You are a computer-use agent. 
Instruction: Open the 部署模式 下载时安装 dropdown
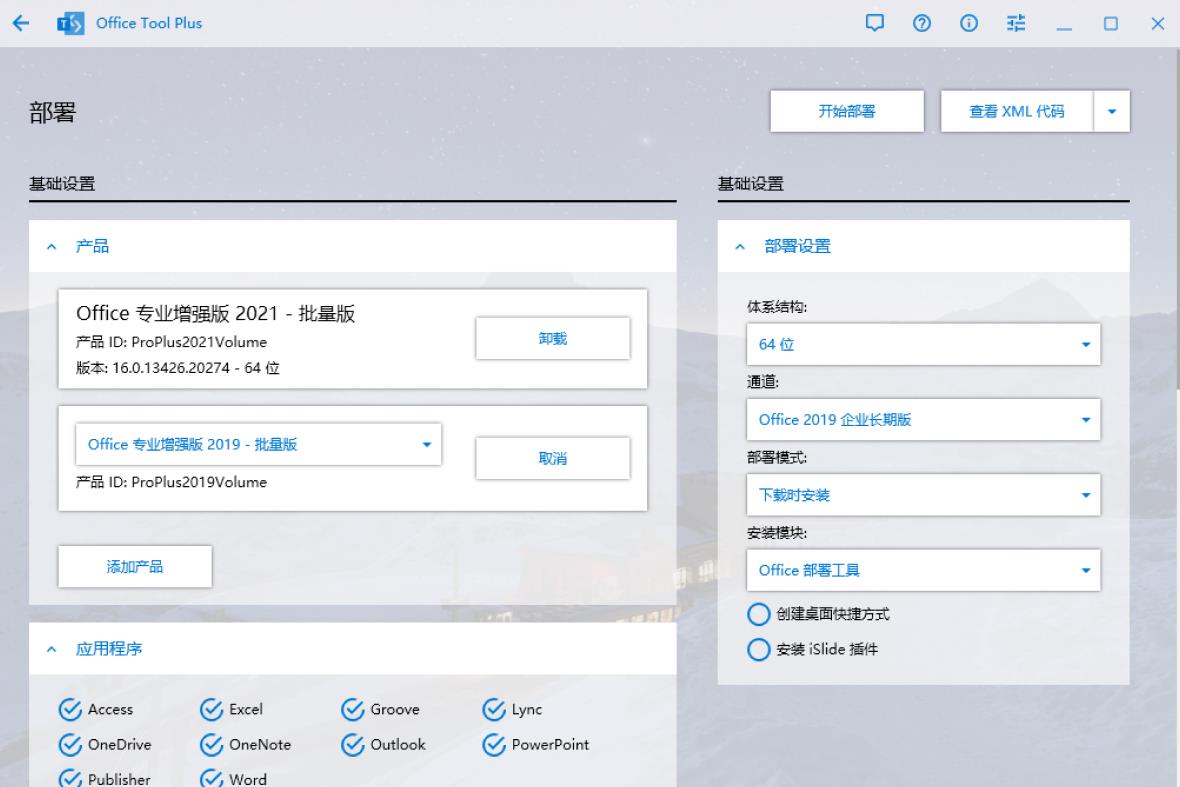coord(923,495)
